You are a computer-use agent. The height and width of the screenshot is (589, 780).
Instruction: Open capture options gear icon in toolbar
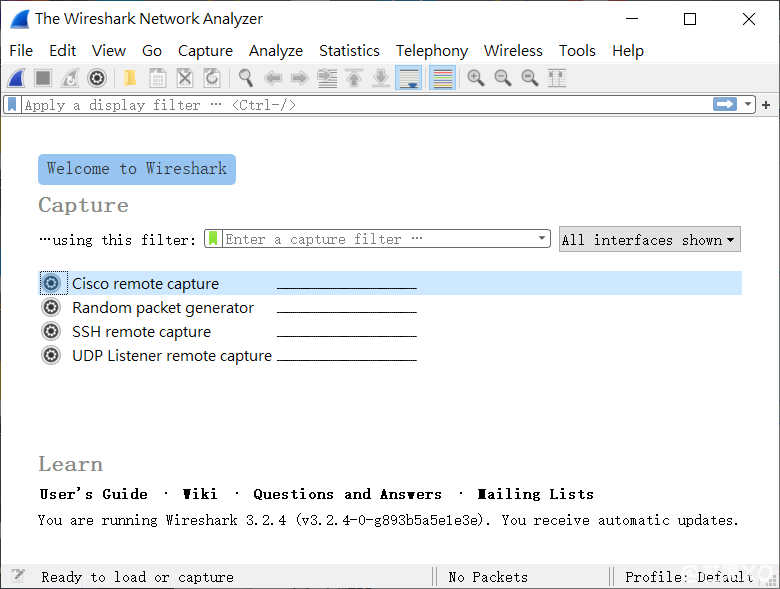[97, 78]
